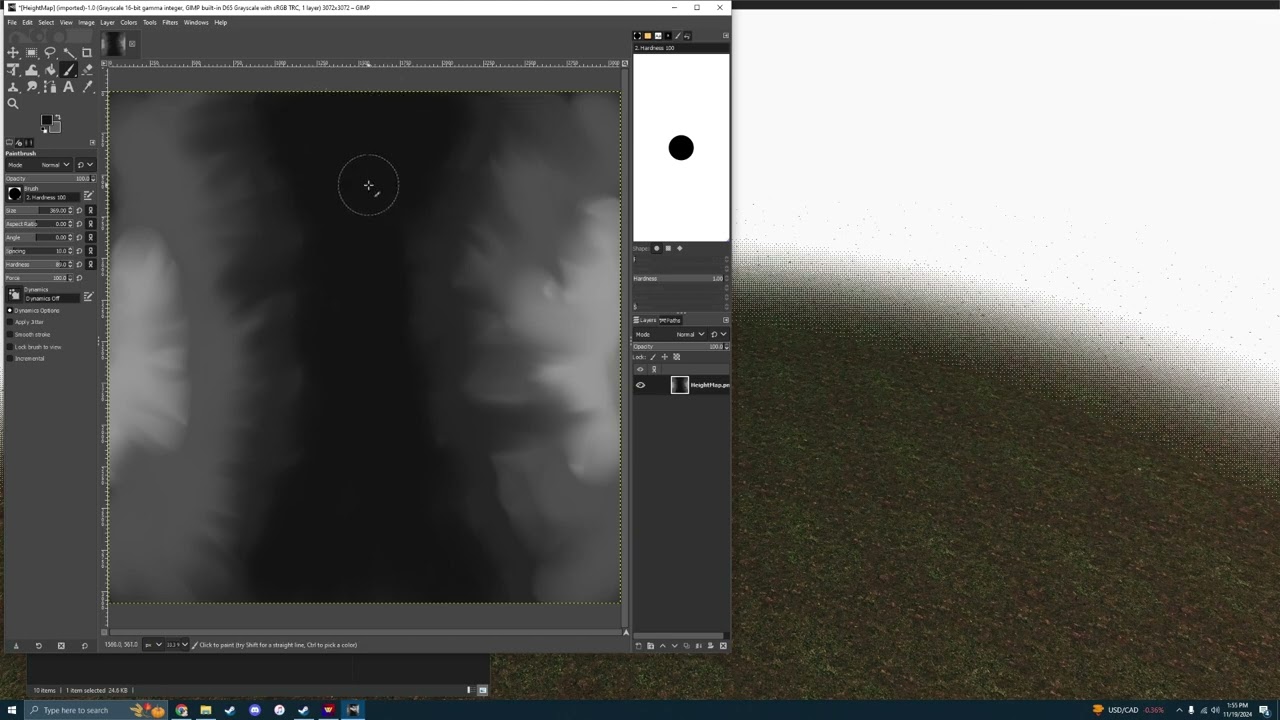Viewport: 1280px width, 720px height.
Task: Create a new layer from Layers panel bottom
Action: (638, 646)
